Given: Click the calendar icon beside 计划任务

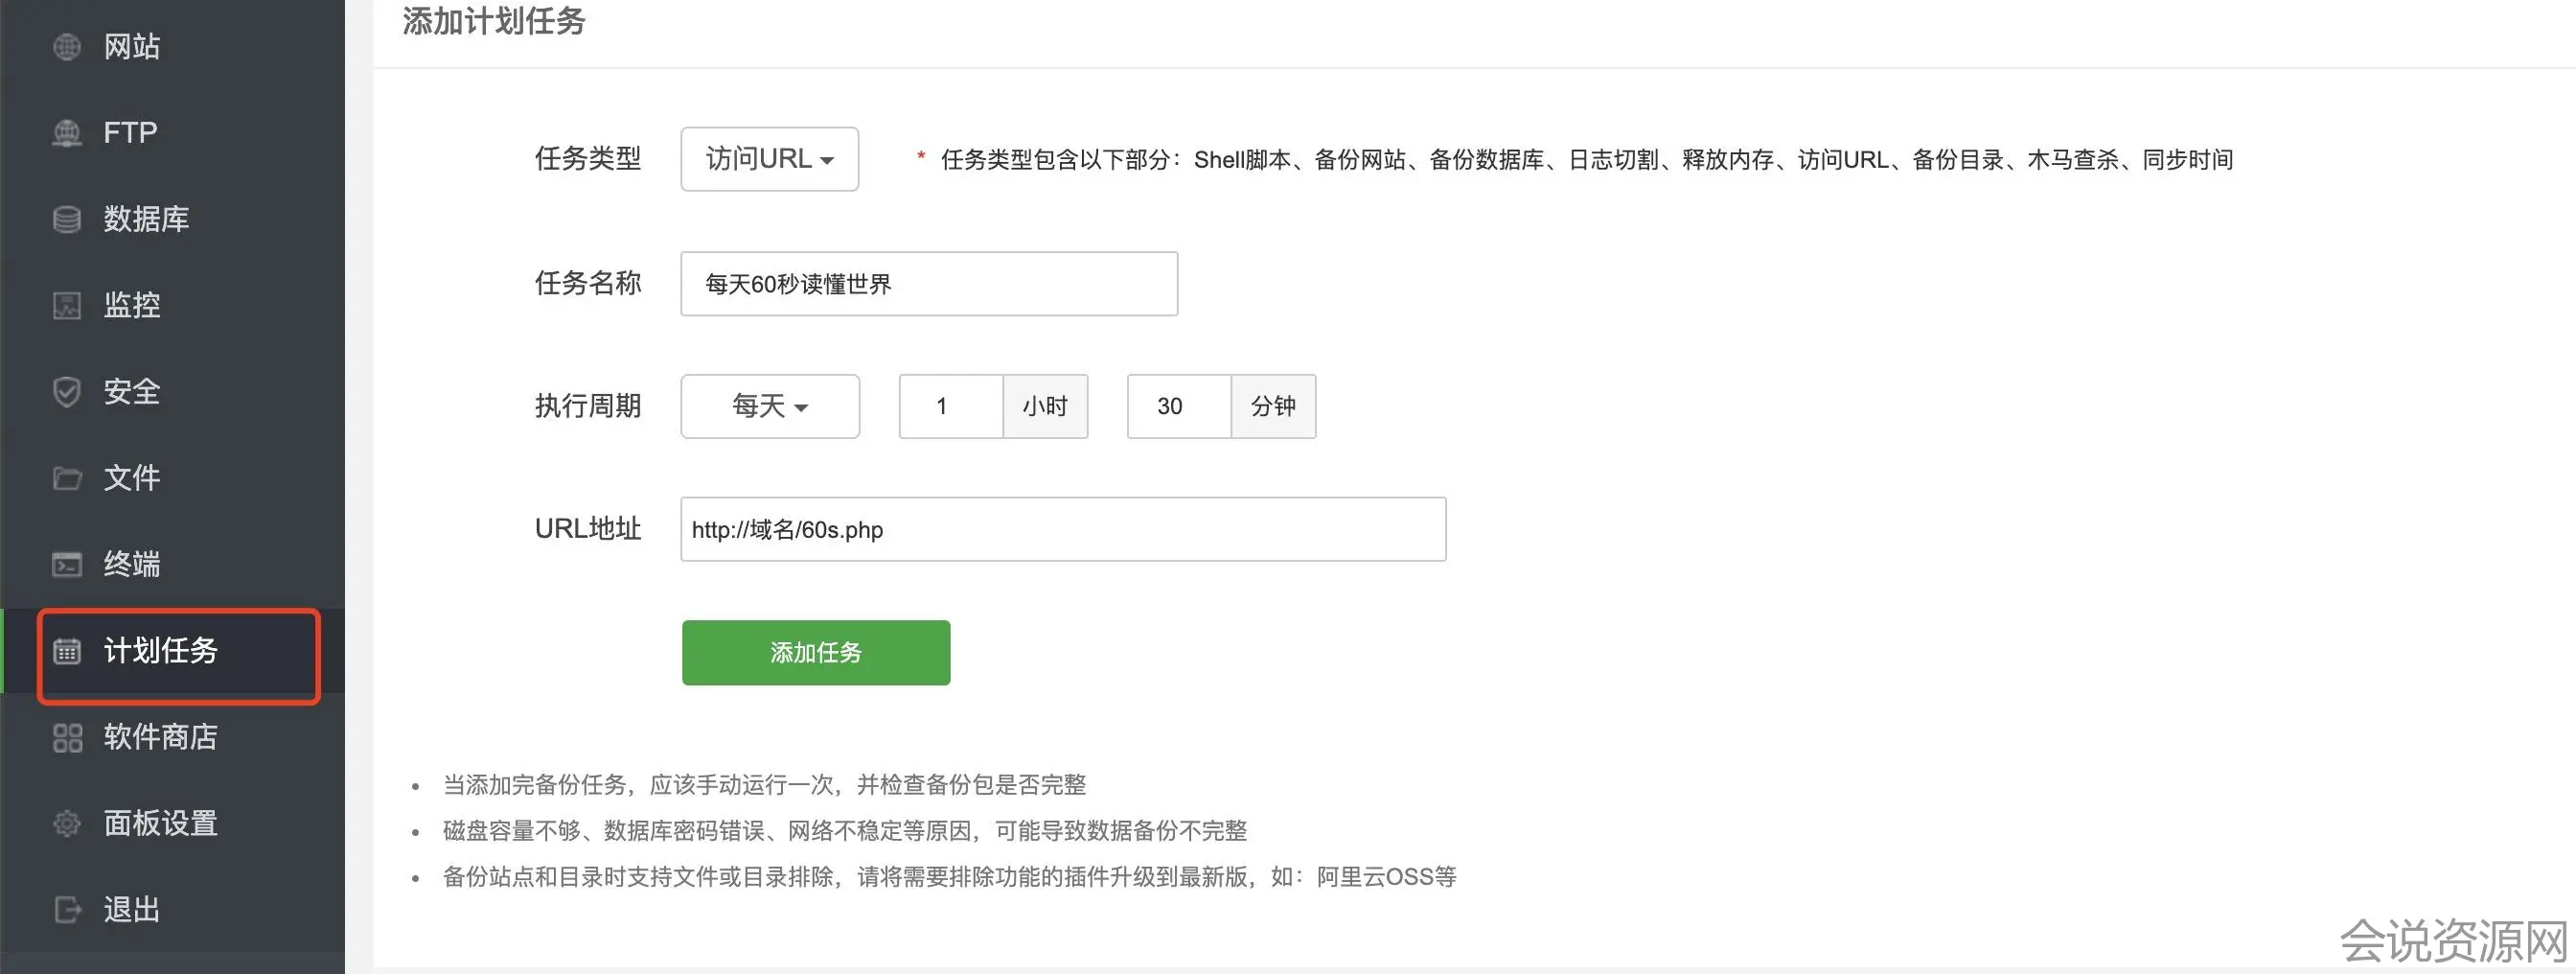Looking at the screenshot, I should pyautogui.click(x=67, y=651).
